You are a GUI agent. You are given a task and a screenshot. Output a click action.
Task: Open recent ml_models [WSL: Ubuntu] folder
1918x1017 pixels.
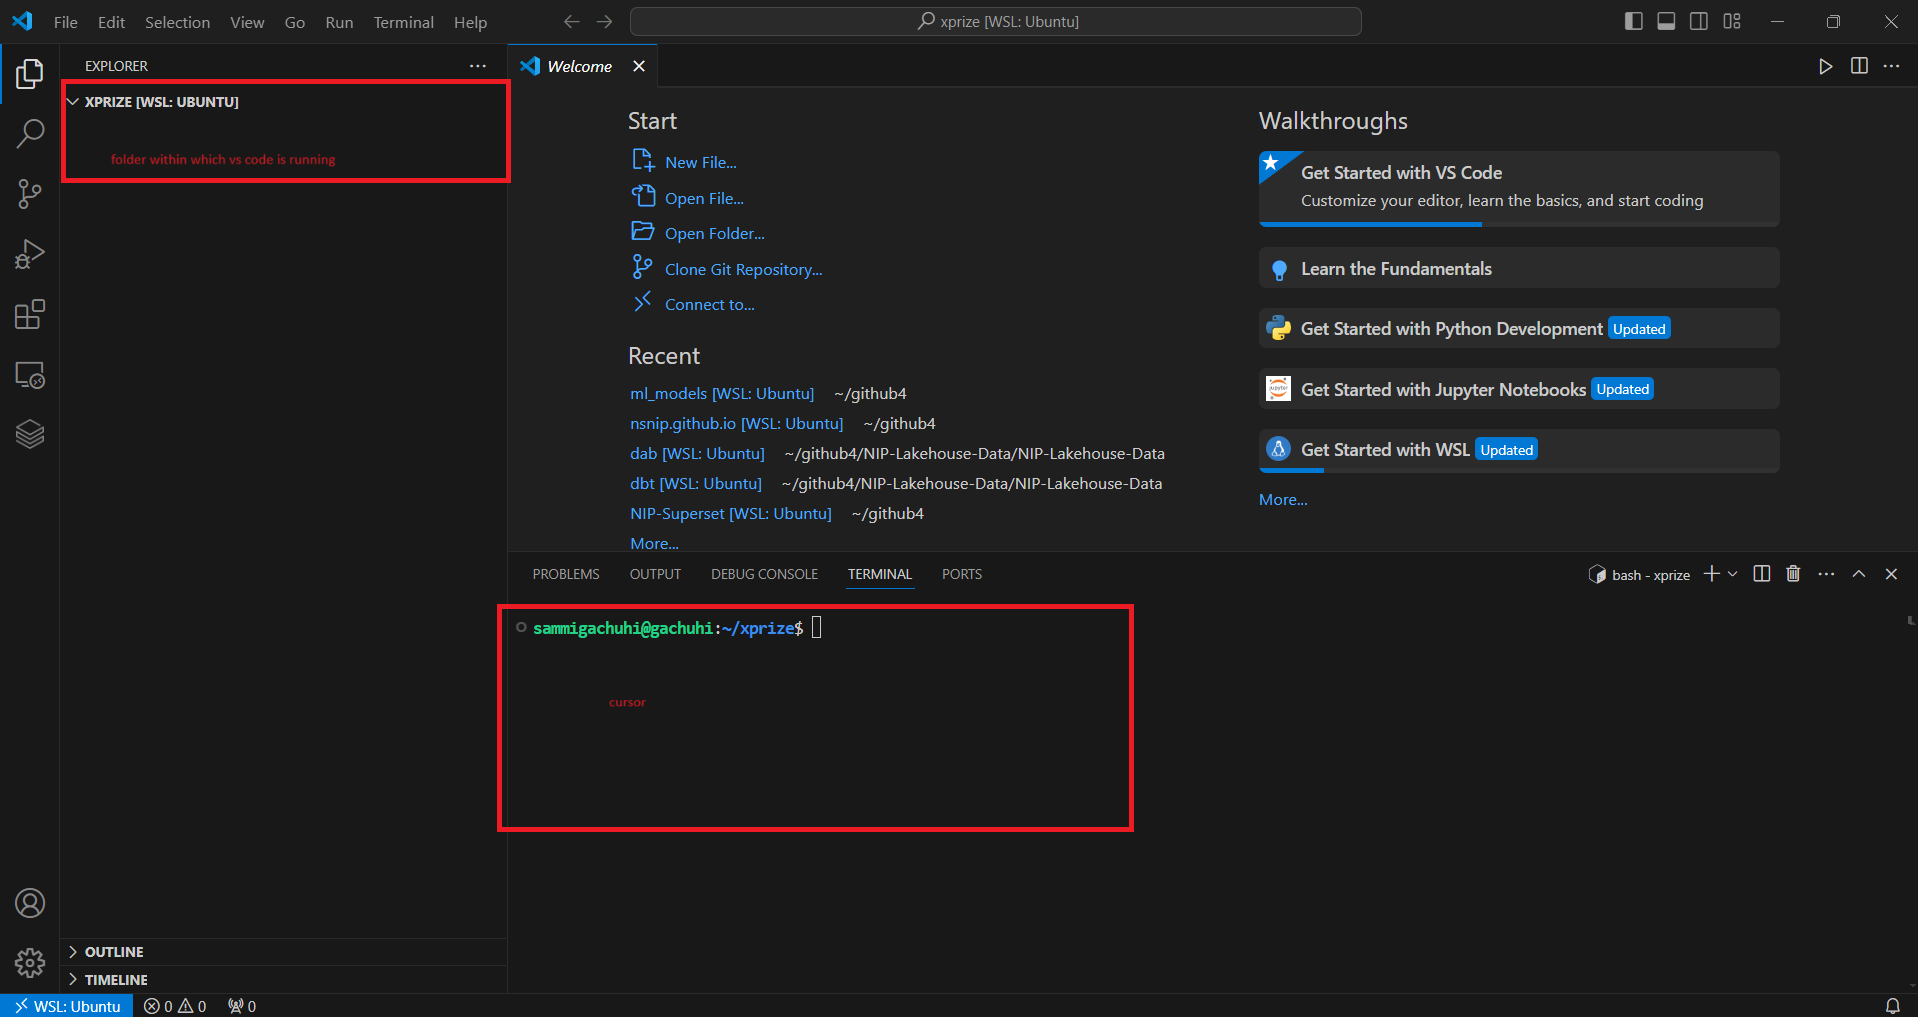[x=722, y=393]
